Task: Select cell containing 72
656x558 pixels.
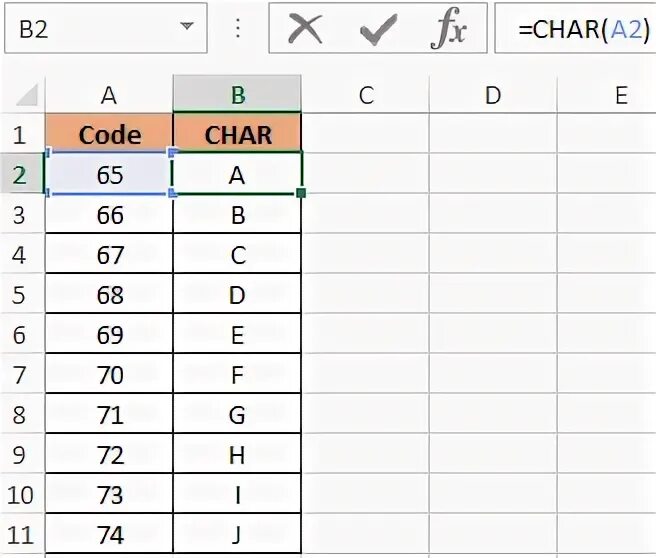Action: [x=109, y=453]
